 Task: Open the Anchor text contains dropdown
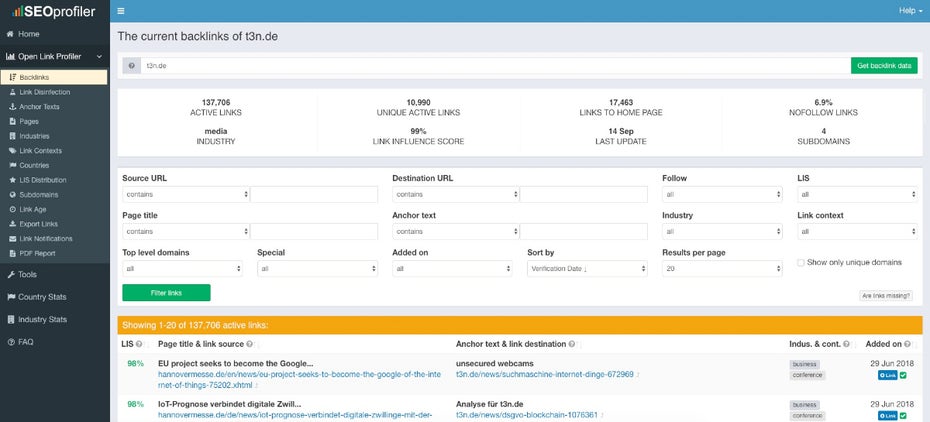[x=456, y=231]
